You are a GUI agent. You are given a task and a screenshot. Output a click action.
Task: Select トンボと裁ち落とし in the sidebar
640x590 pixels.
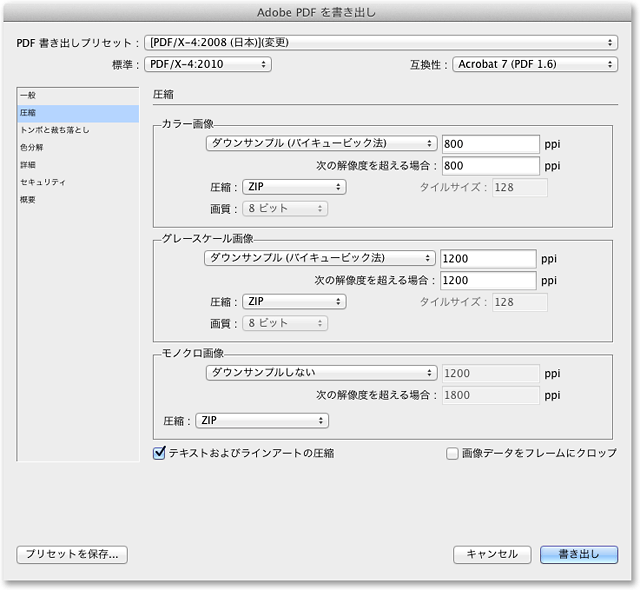coord(55,130)
